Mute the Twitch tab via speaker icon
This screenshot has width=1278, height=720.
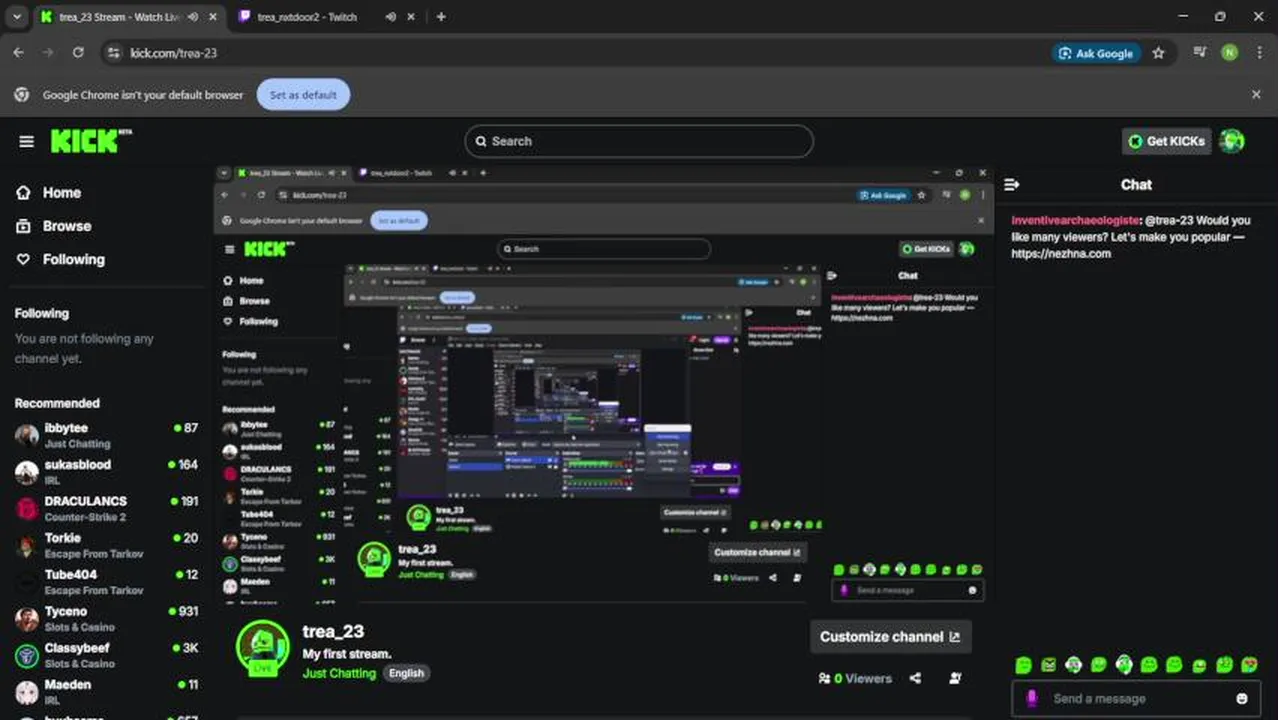[x=391, y=17]
